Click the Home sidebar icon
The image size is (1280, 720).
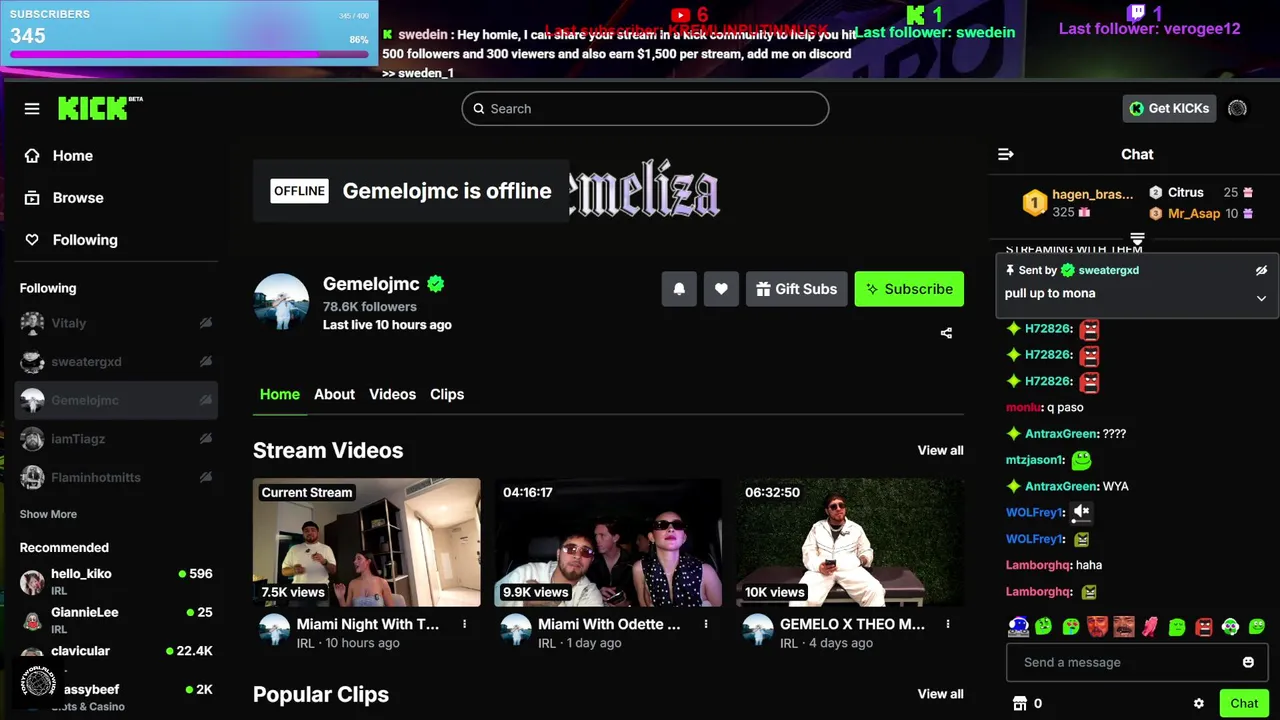coord(32,156)
